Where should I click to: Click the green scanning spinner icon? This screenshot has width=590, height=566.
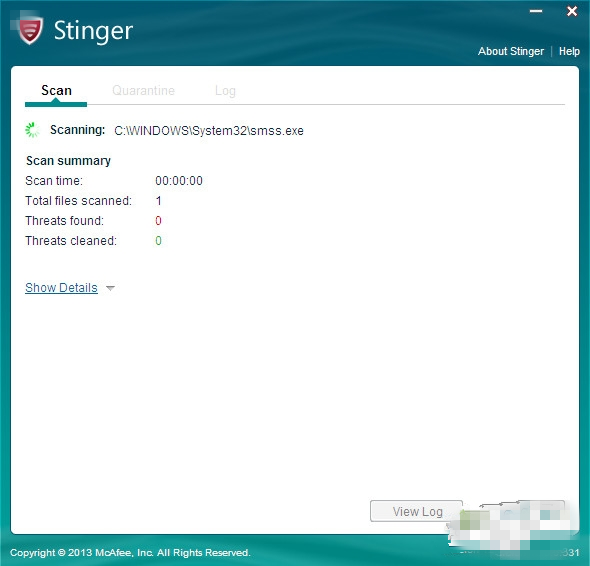pyautogui.click(x=32, y=130)
